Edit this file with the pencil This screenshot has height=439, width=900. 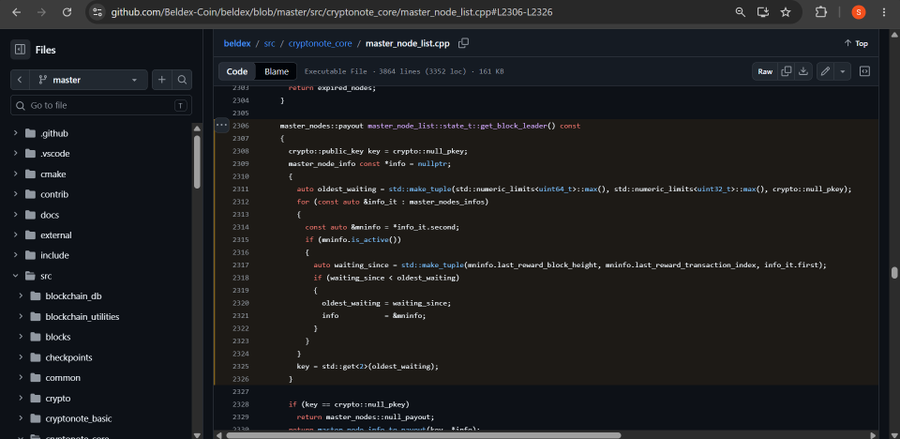click(x=825, y=71)
